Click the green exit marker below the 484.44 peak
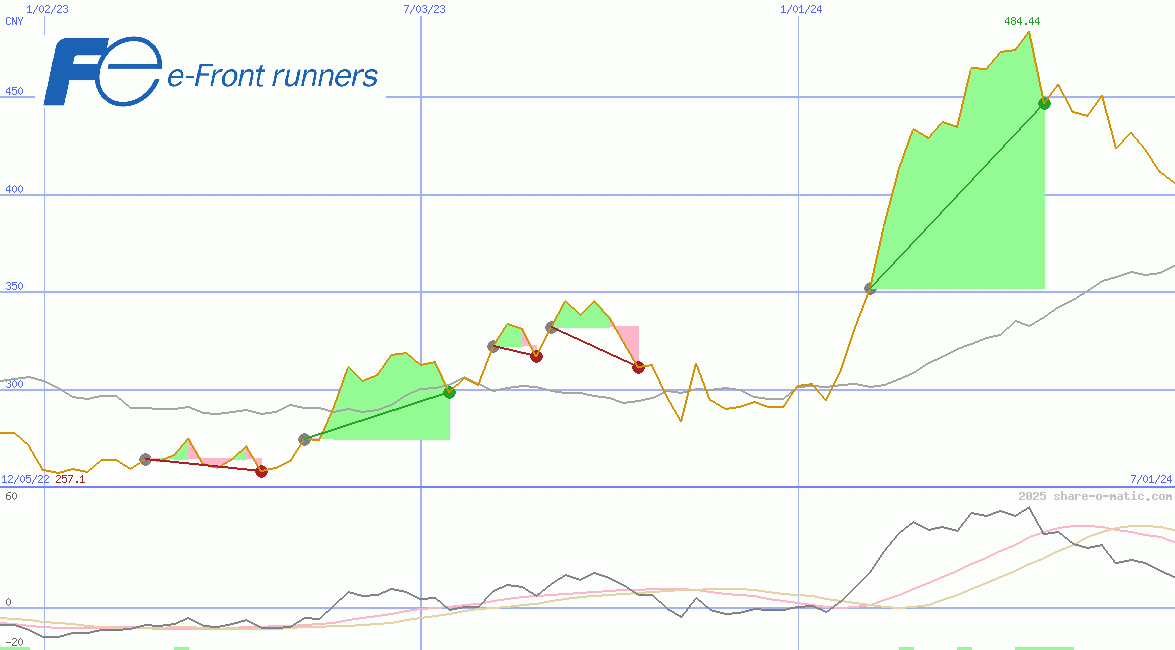The image size is (1175, 650). click(1044, 103)
